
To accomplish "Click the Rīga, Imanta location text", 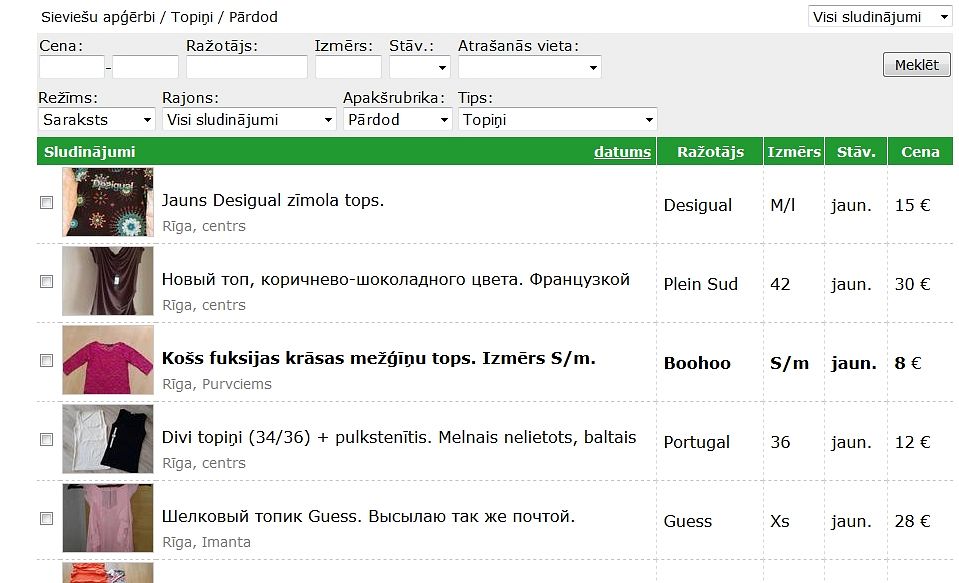I will (206, 542).
